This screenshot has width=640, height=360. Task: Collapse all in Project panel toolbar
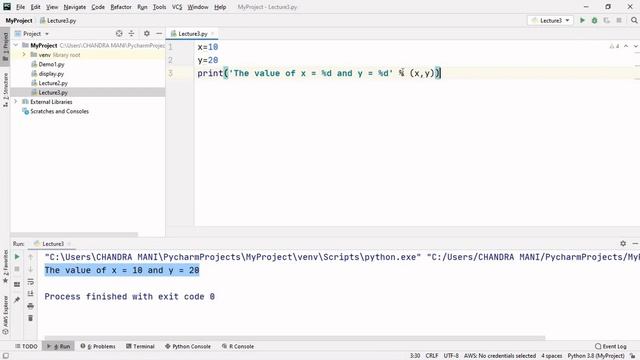[x=131, y=33]
